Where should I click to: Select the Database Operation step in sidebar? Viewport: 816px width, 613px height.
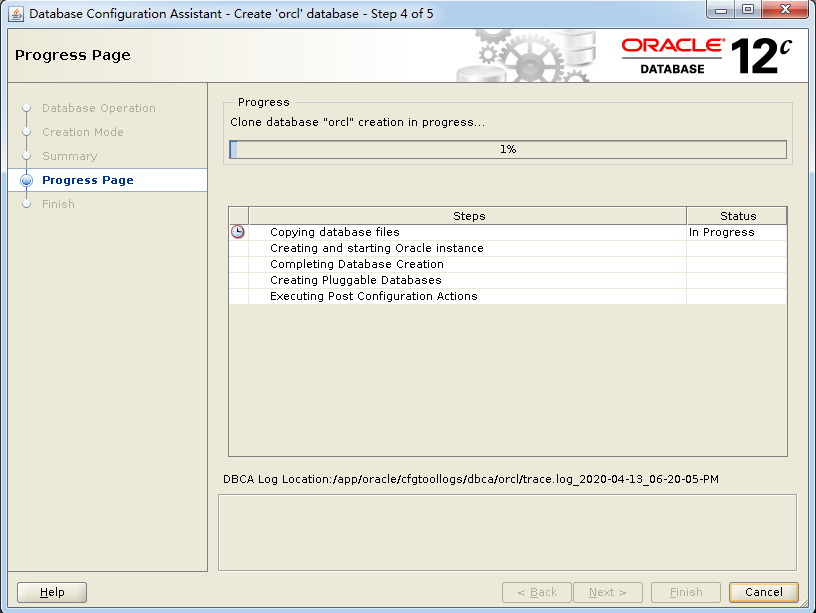(98, 108)
